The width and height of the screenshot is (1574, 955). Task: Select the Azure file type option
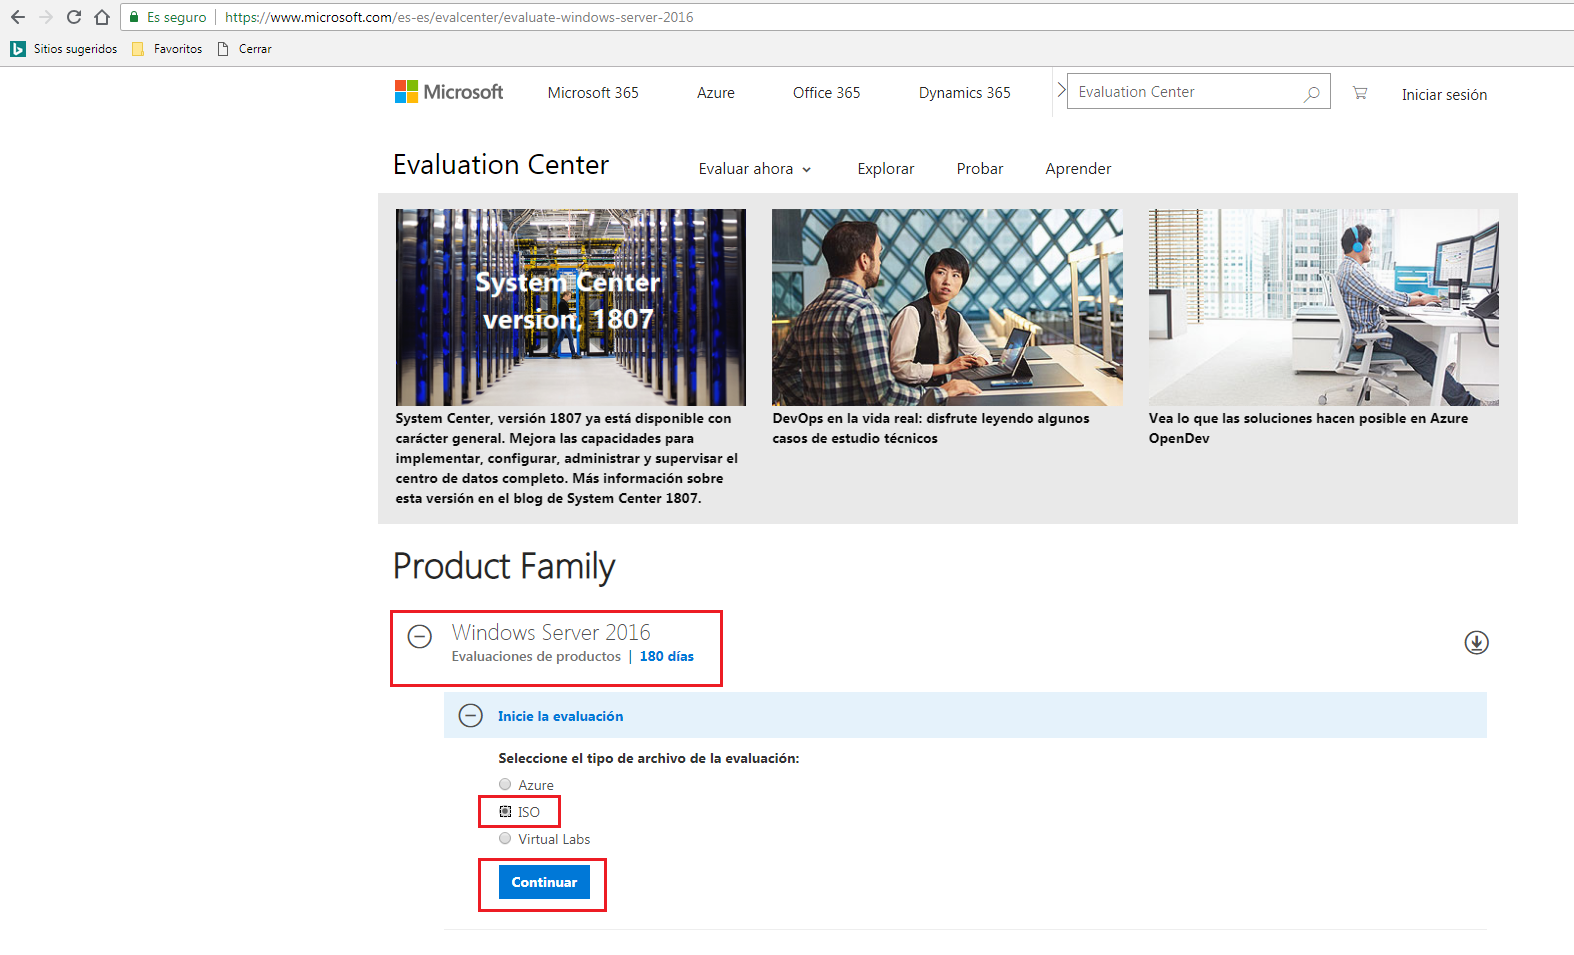pyautogui.click(x=505, y=784)
